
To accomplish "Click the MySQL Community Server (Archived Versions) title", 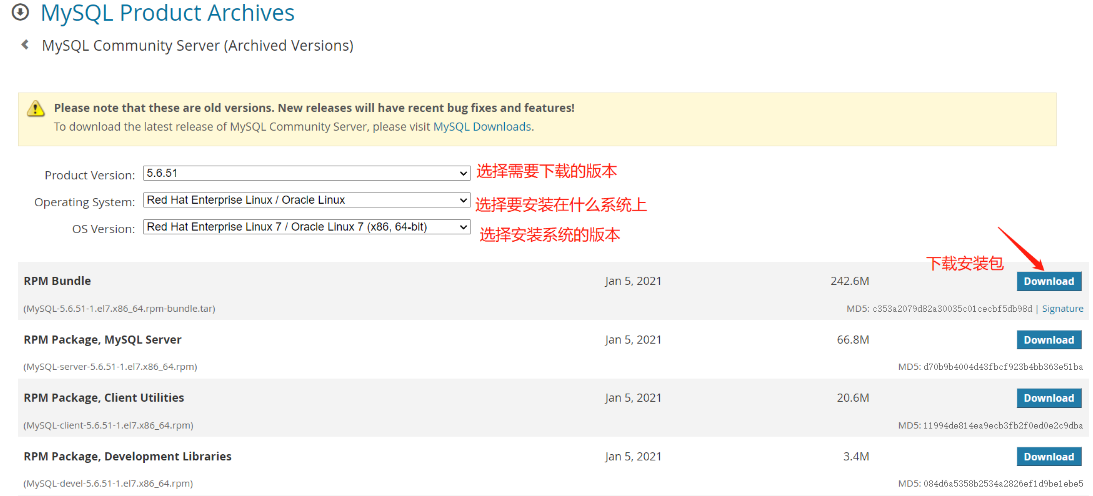I will click(197, 46).
